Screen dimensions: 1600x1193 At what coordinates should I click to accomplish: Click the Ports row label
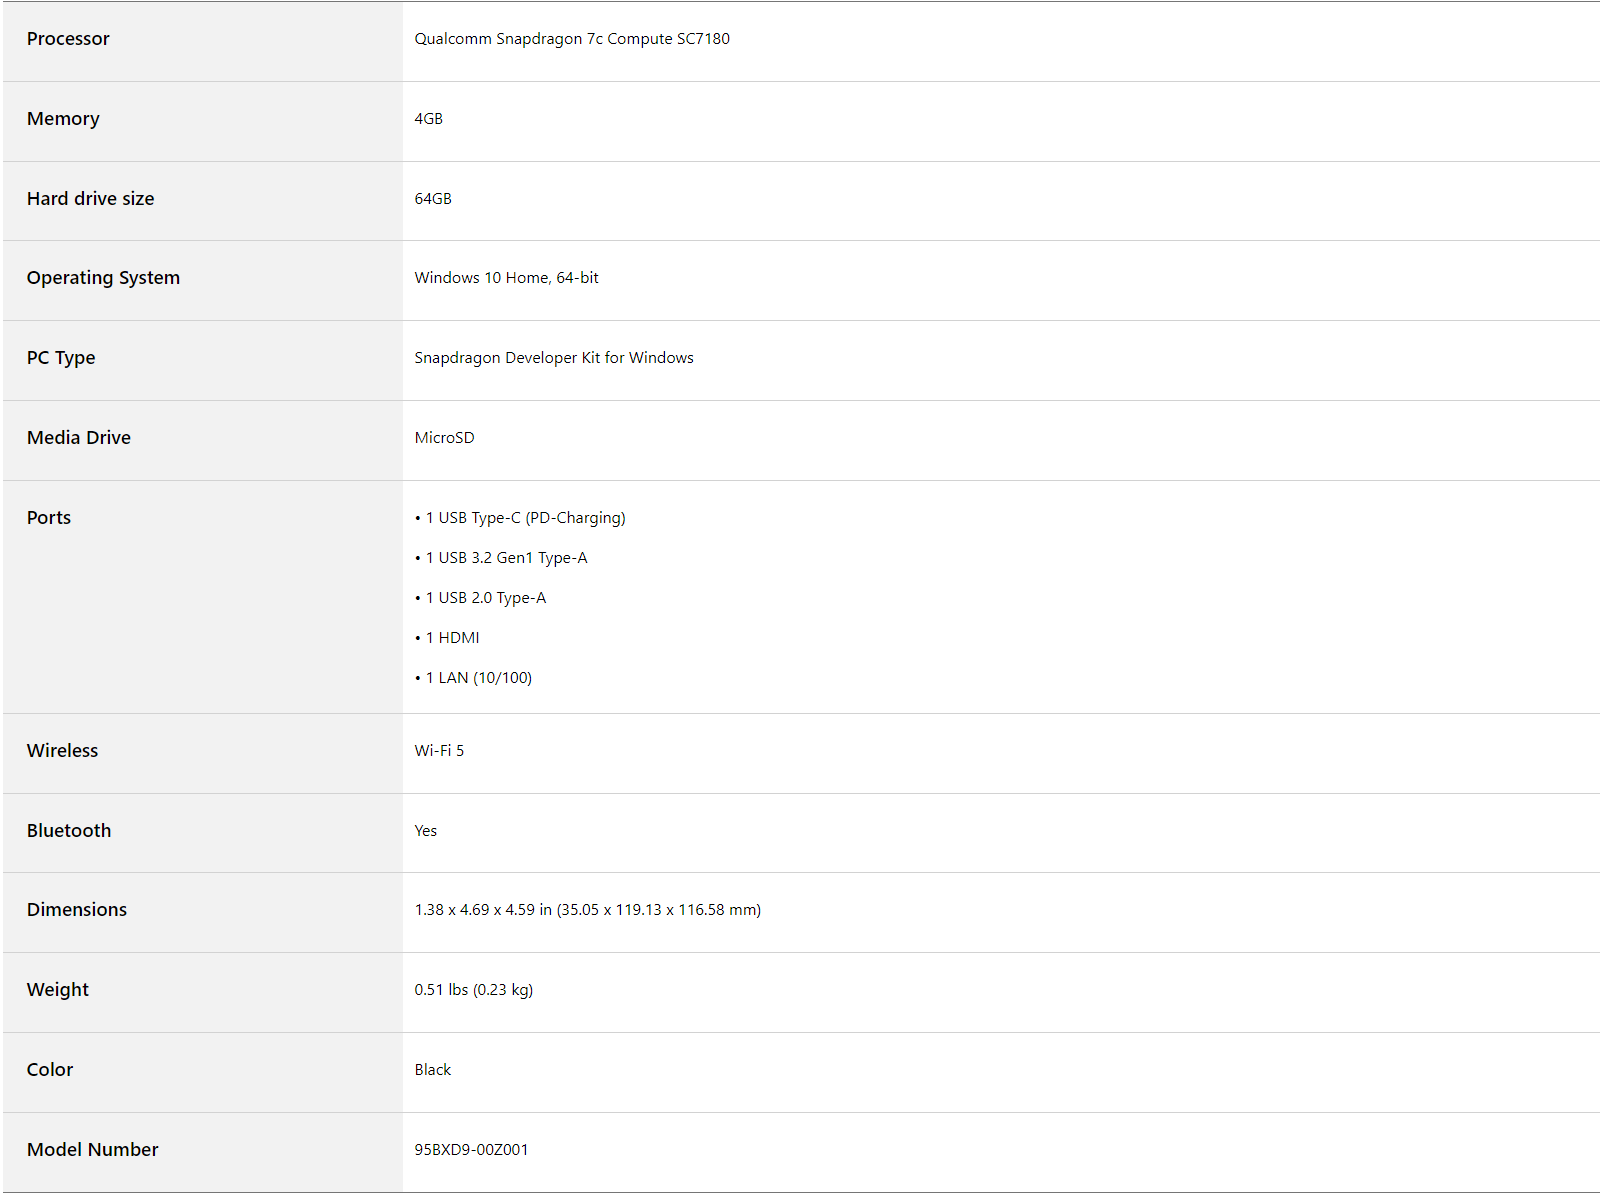[49, 518]
